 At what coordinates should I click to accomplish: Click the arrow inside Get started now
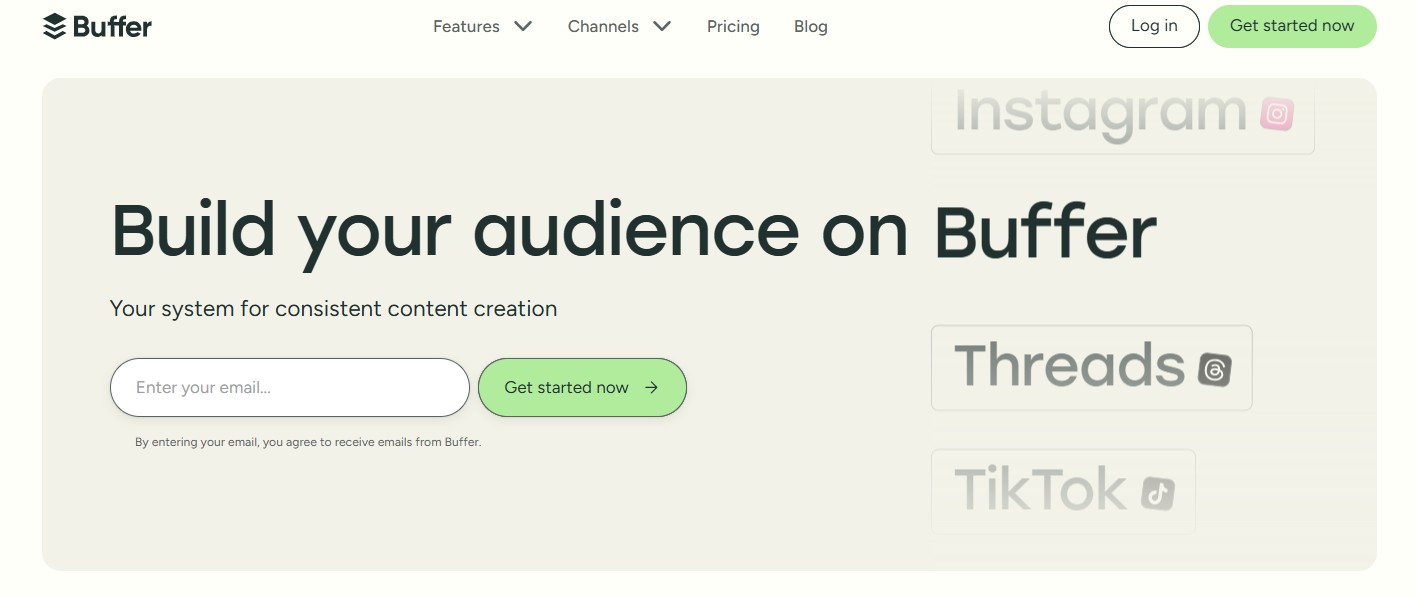click(x=651, y=387)
